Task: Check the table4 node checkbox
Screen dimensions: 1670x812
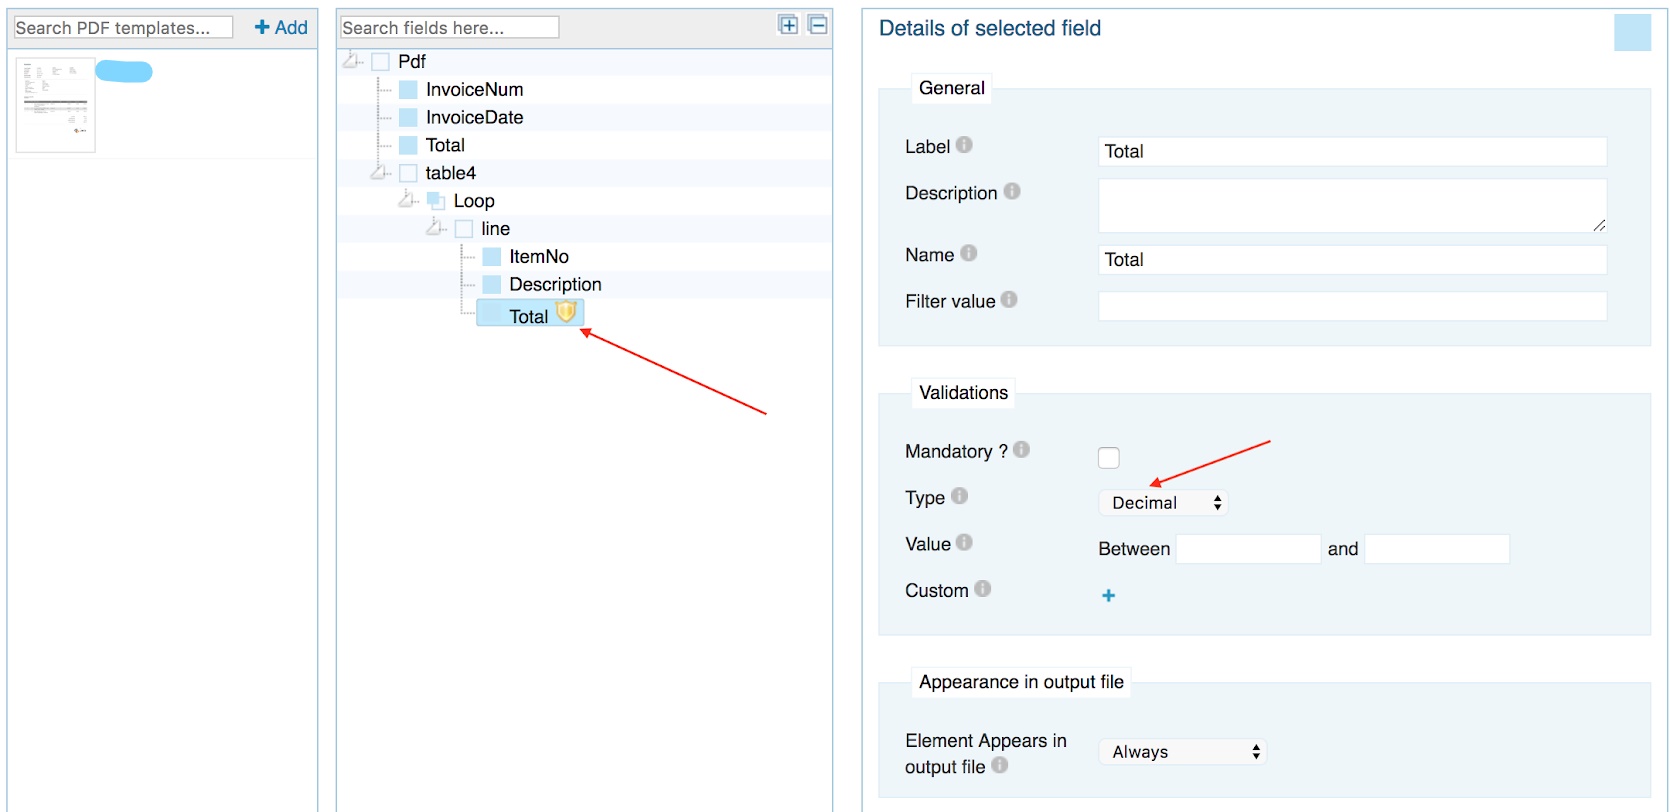Action: pyautogui.click(x=408, y=173)
